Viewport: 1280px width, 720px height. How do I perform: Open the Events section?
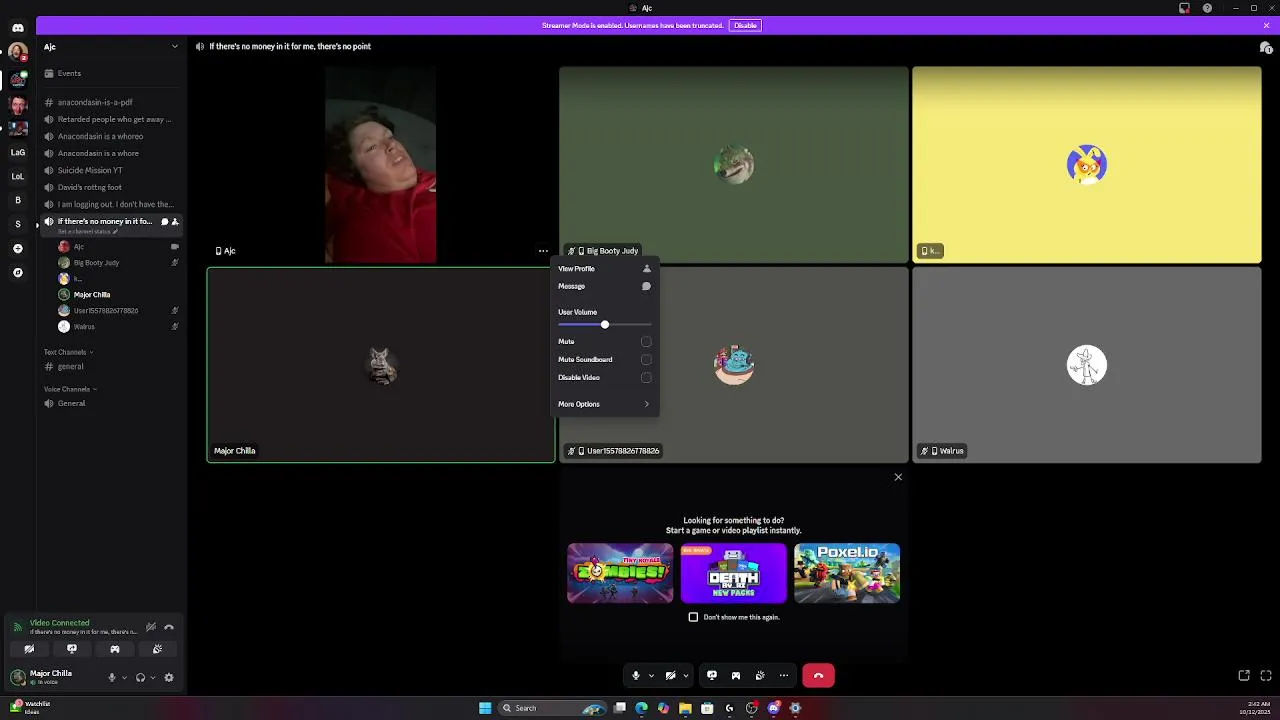(111, 73)
